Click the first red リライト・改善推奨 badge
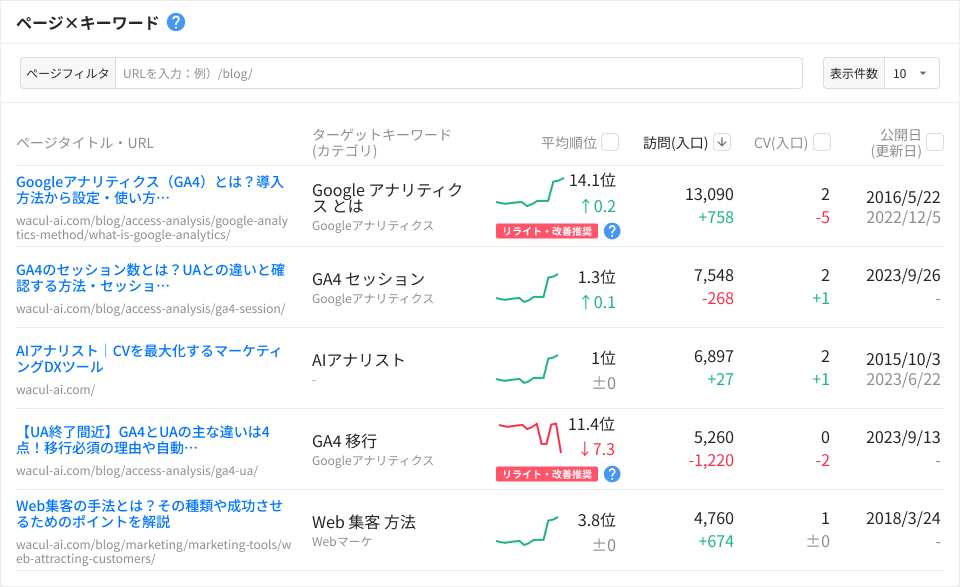 coord(546,231)
